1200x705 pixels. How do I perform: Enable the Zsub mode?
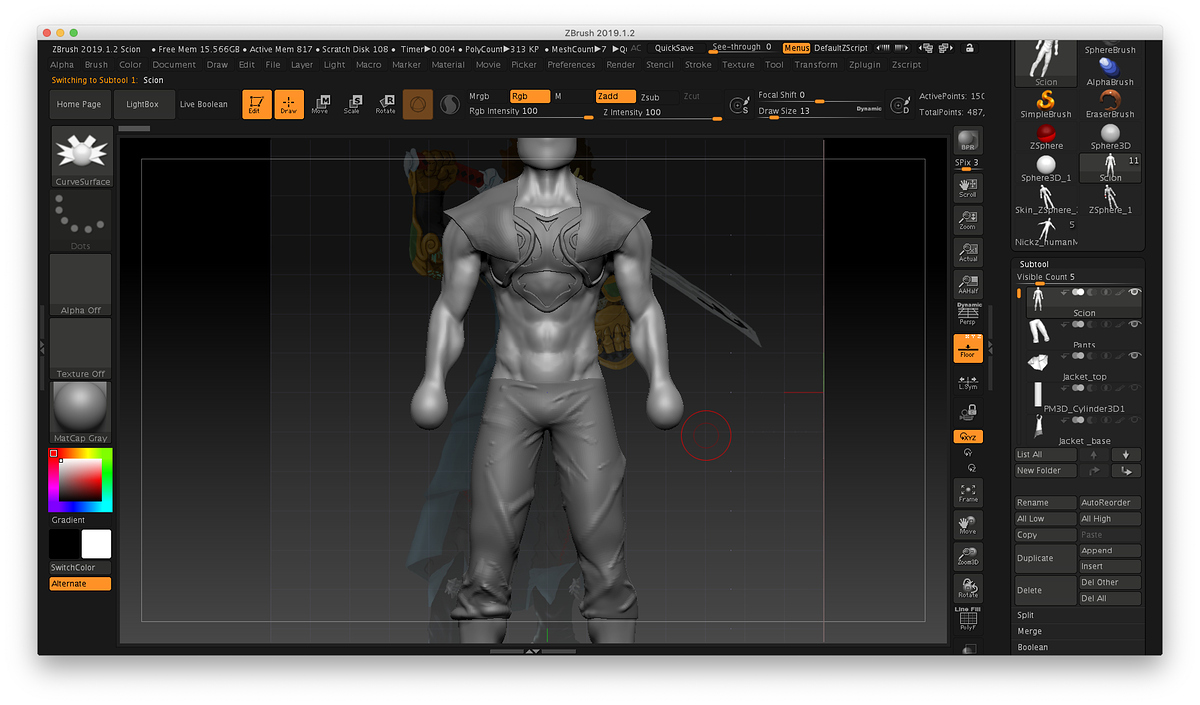[x=650, y=97]
